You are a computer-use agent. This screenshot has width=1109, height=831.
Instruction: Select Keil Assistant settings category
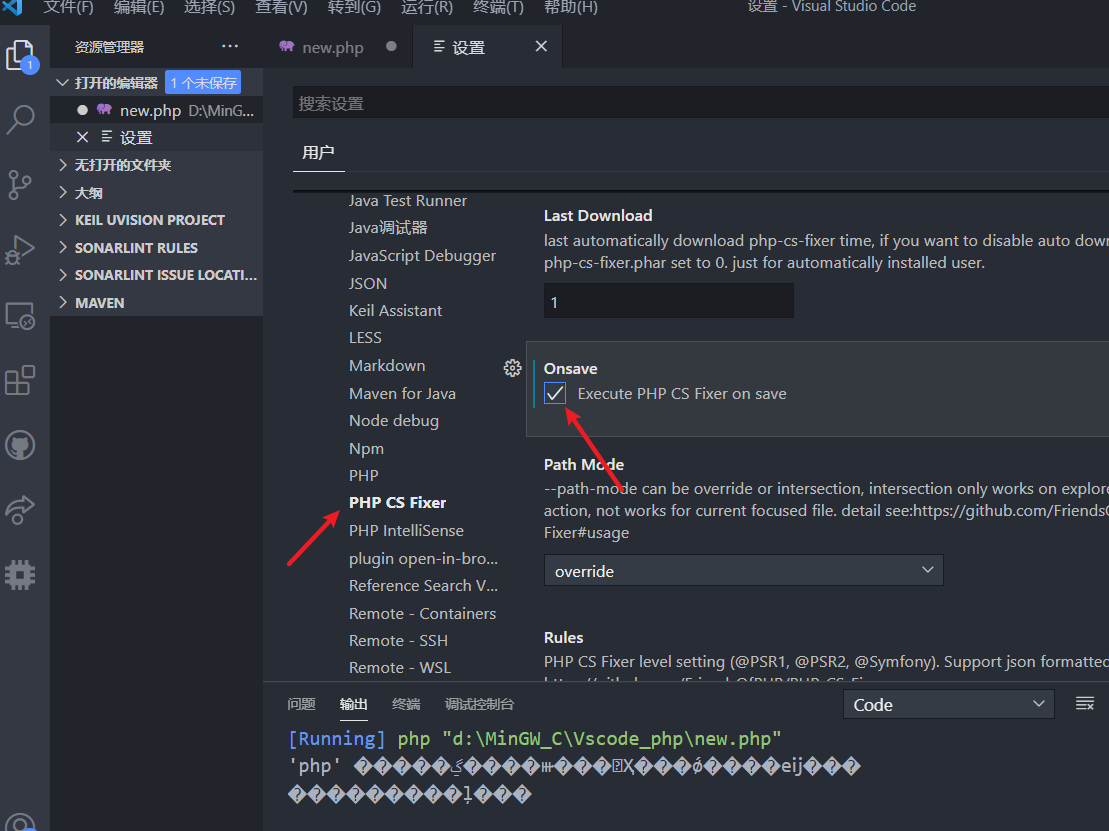tap(395, 310)
